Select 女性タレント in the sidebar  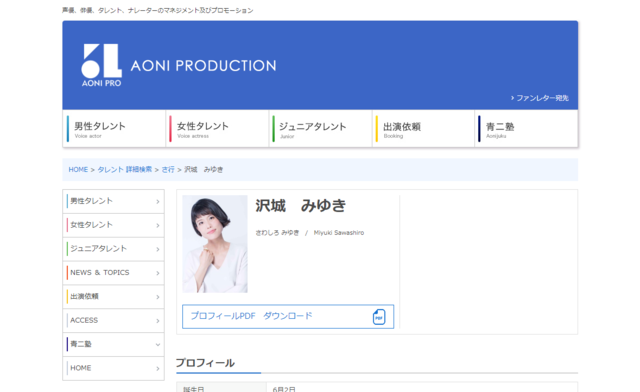click(113, 225)
